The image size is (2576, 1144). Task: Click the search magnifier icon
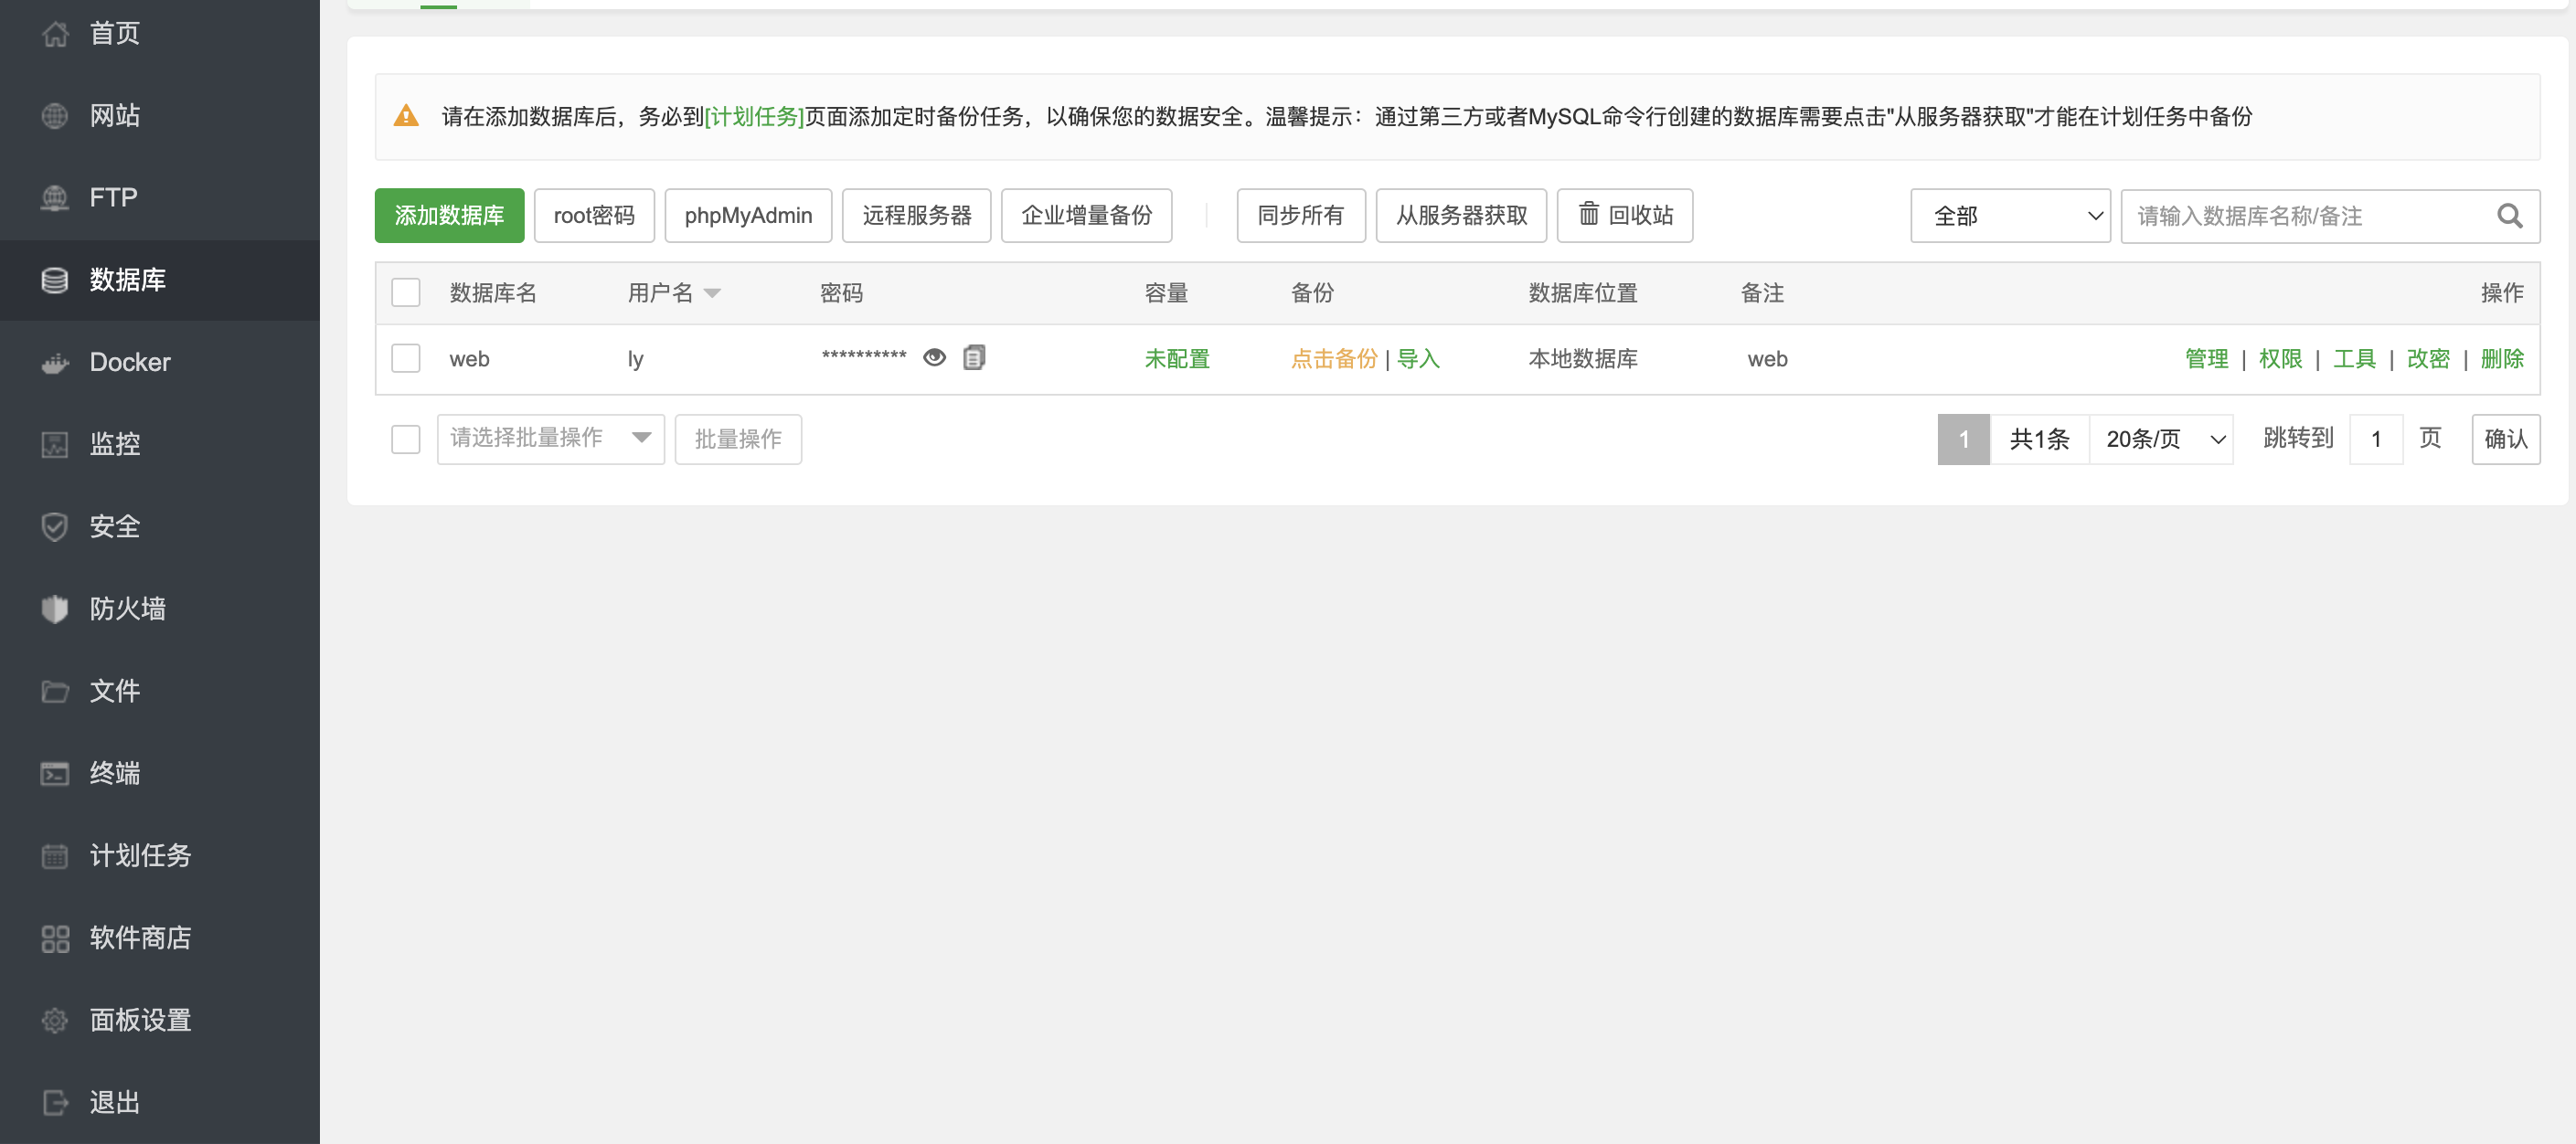(x=2509, y=215)
